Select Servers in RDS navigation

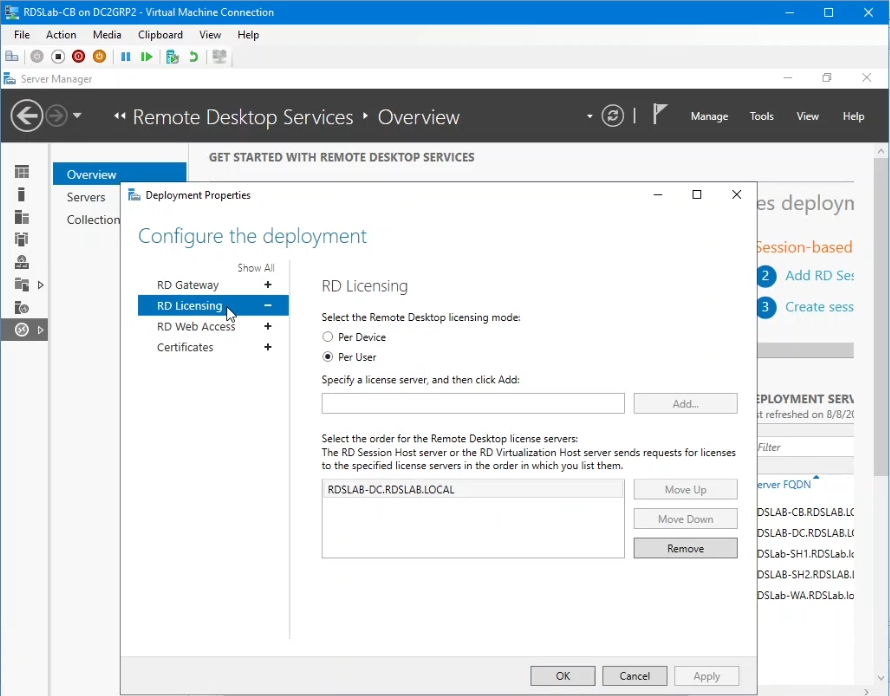86,197
